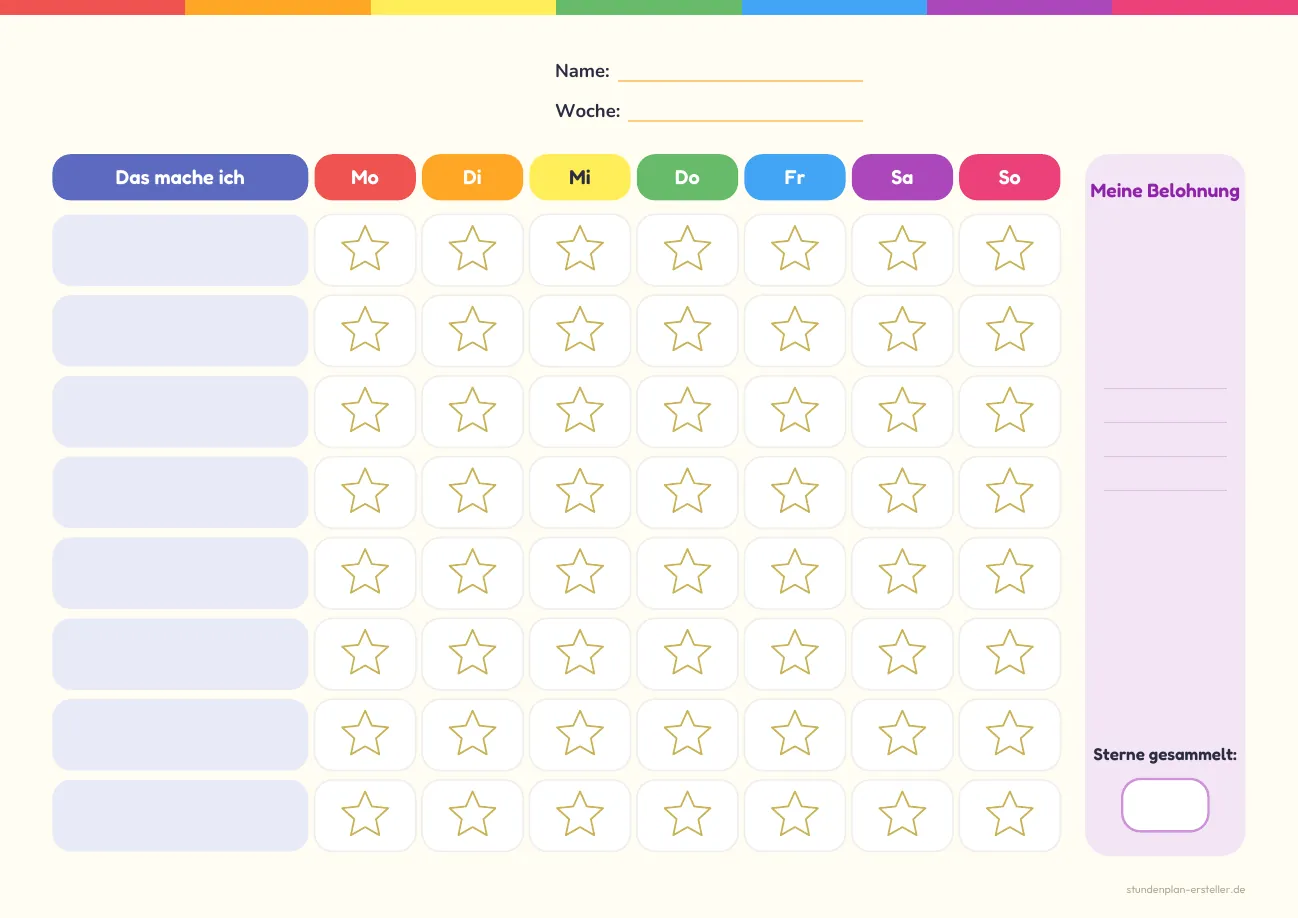Select the first task field under Das mache ich
Viewport: 1298px width, 918px height.
pos(180,250)
